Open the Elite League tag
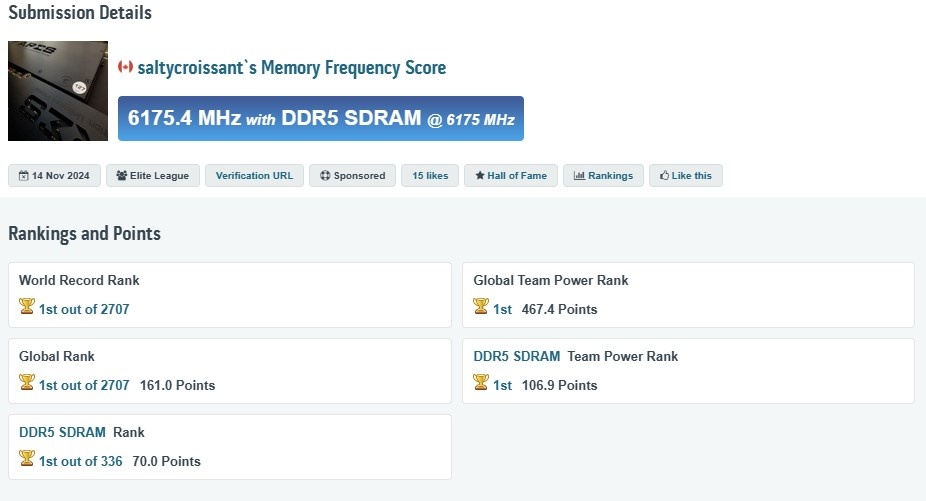 point(153,175)
